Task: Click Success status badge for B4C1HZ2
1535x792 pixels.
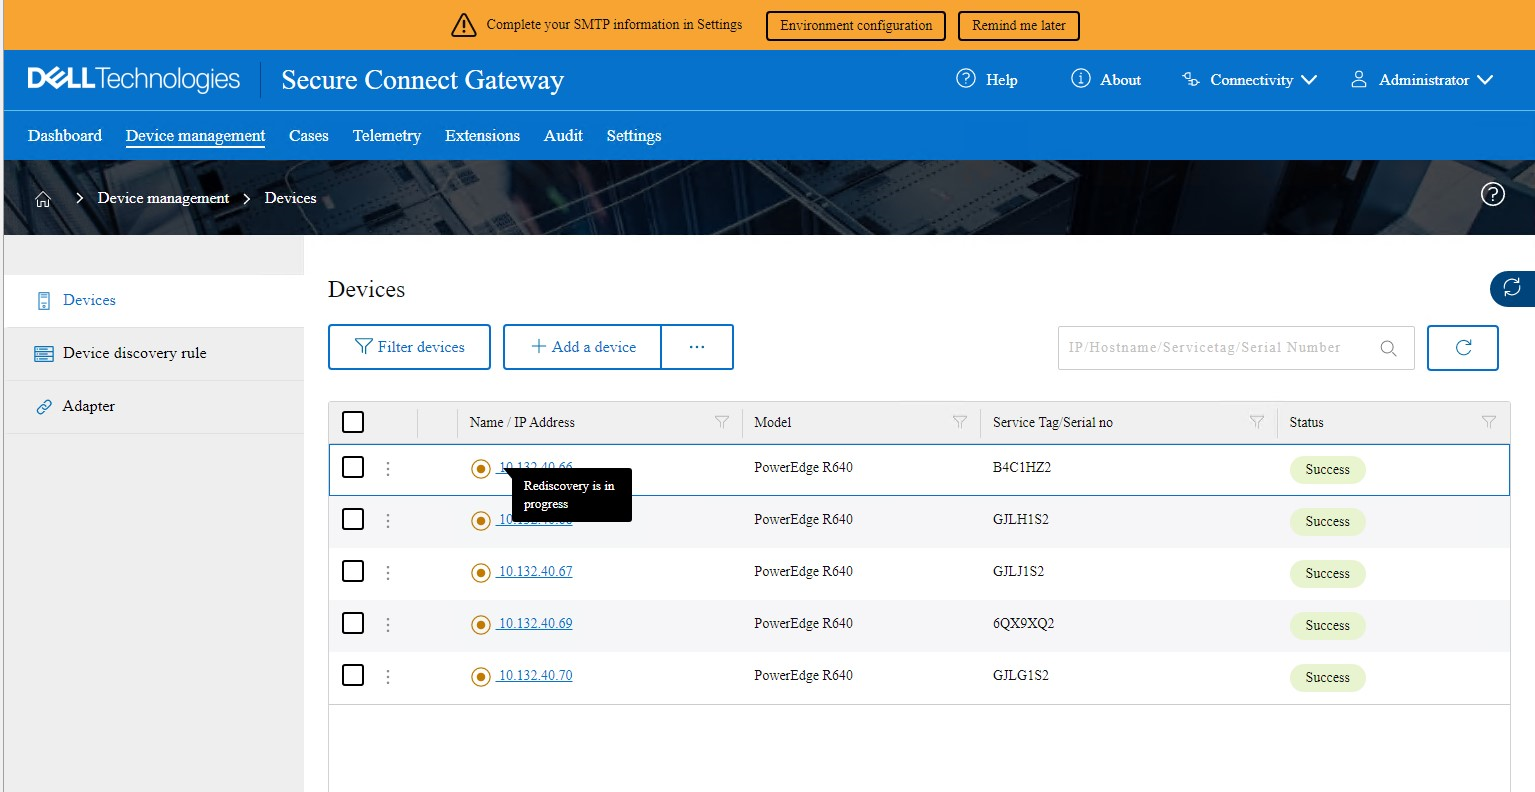Action: tap(1327, 470)
